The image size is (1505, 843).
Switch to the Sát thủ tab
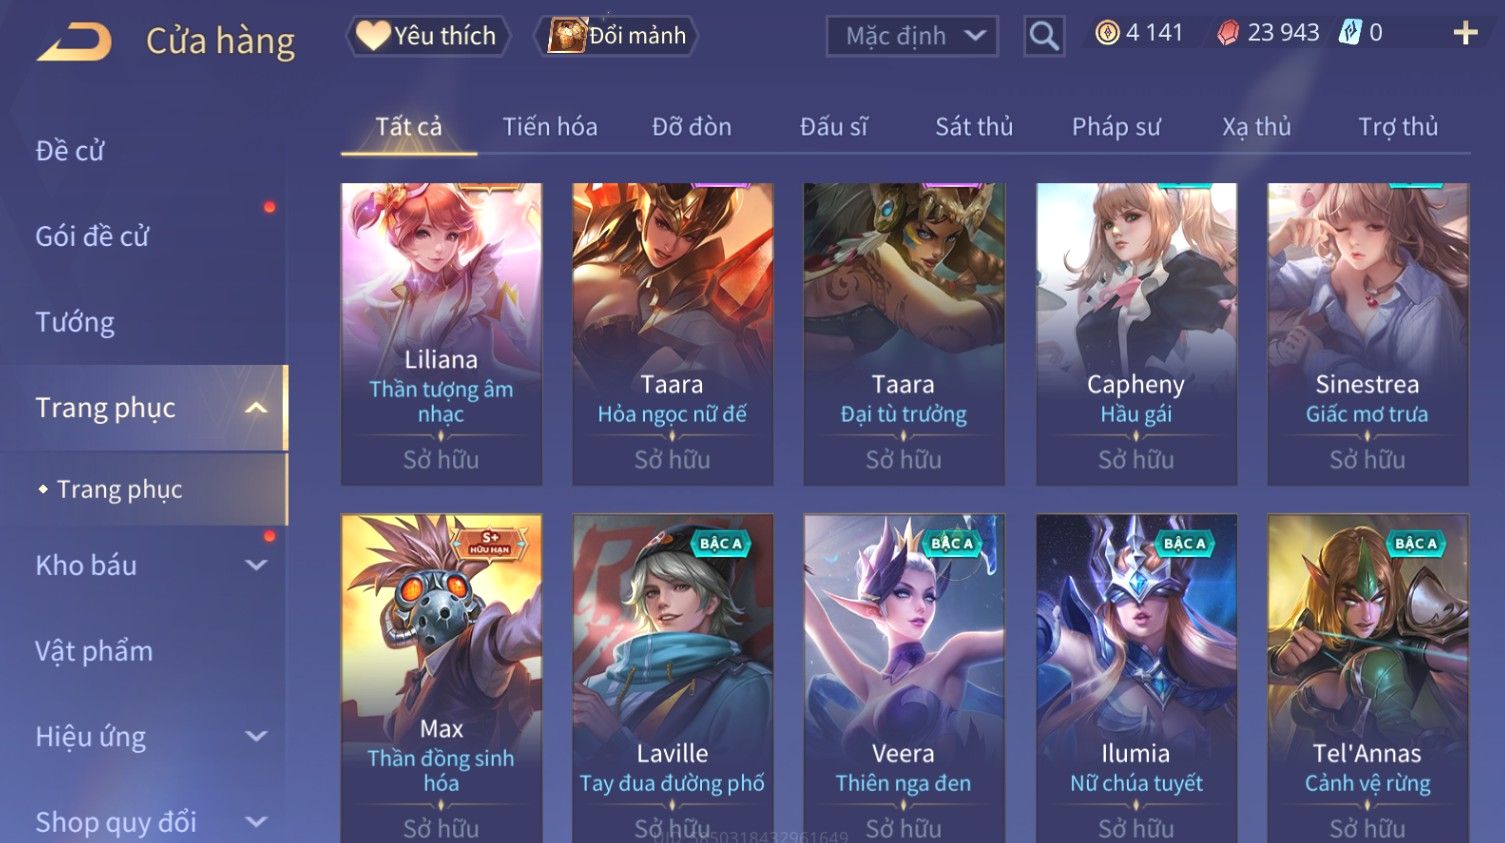coord(974,127)
